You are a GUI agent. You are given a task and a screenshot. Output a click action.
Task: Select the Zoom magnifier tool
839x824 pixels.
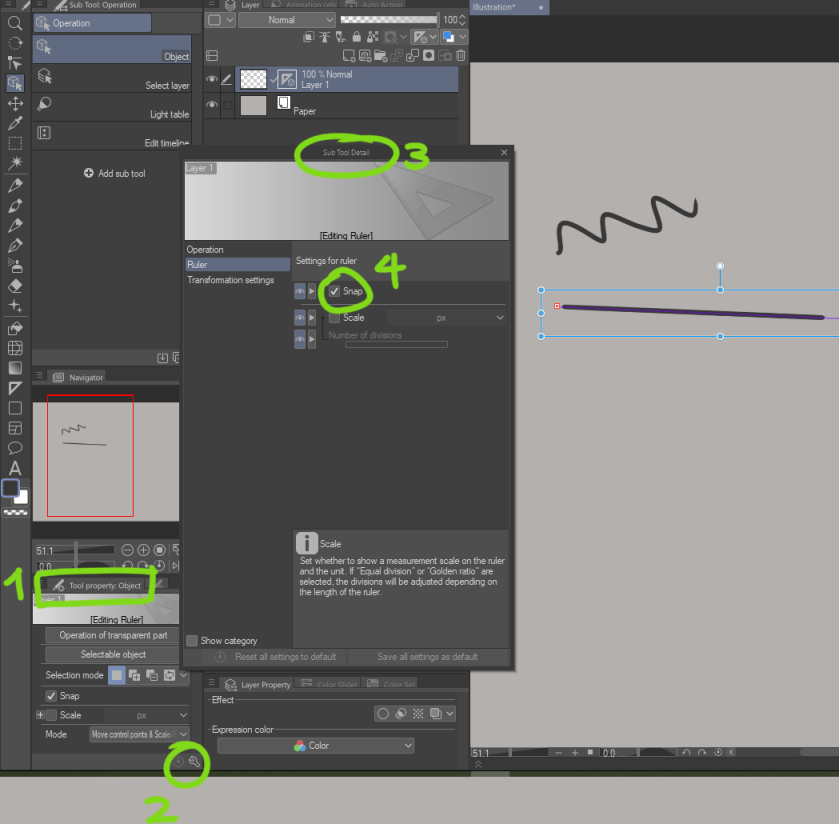[x=15, y=22]
